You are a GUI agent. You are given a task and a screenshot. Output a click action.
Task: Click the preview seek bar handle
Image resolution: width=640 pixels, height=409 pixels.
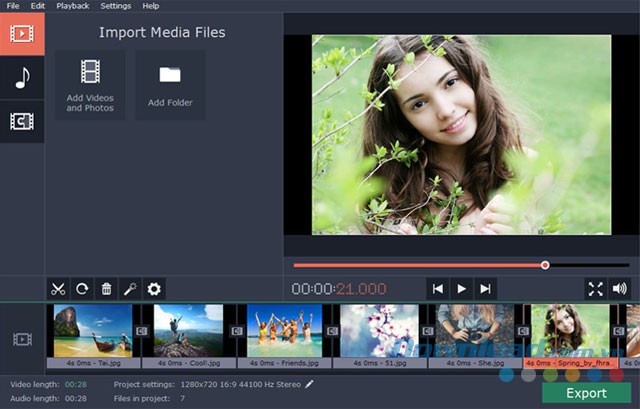(x=545, y=265)
